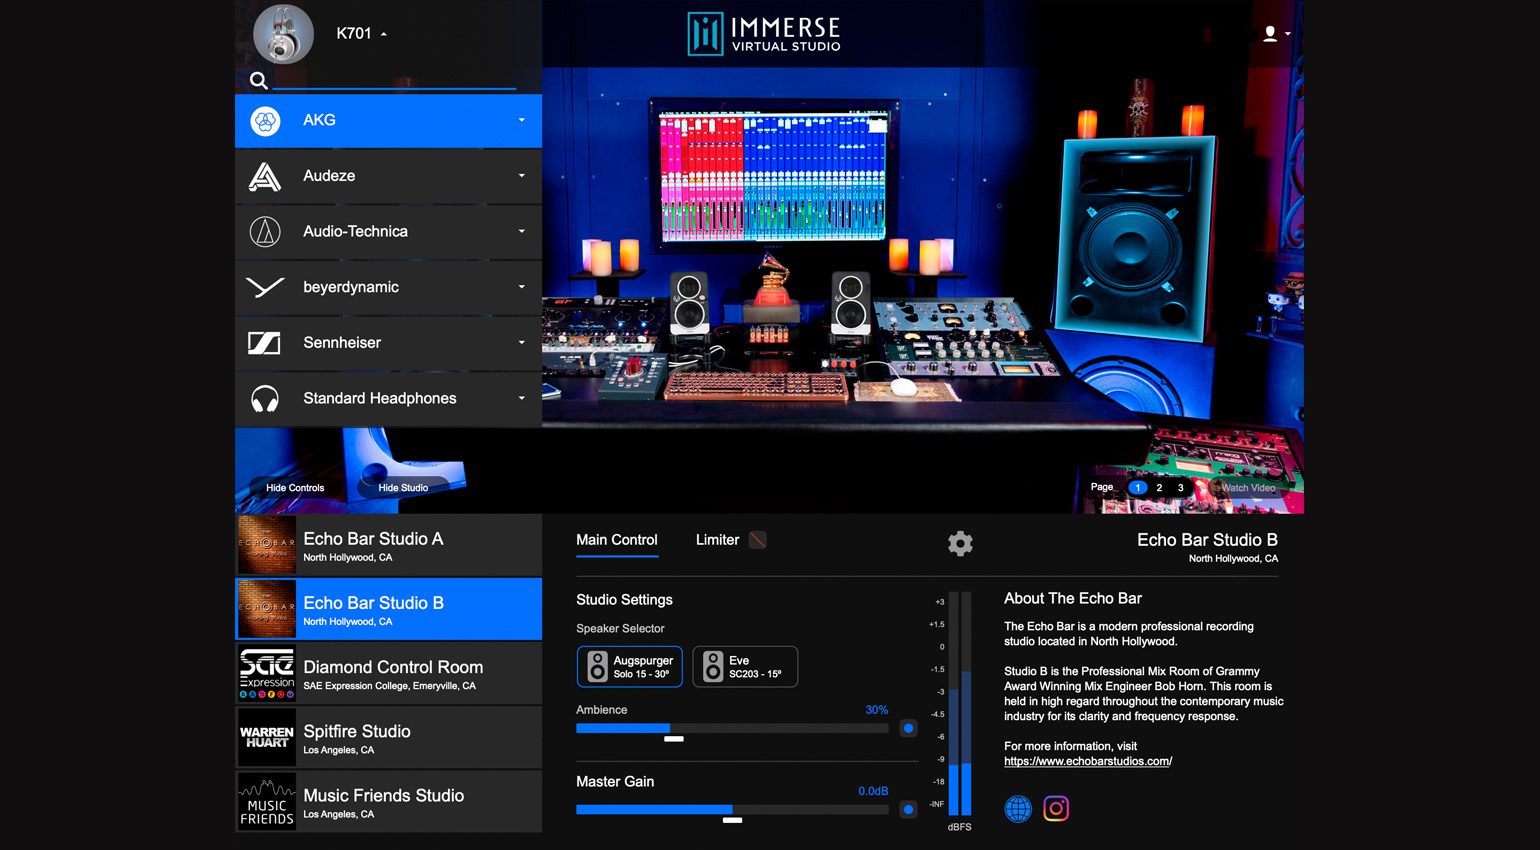Select the Eve SC203 speaker
The image size is (1540, 850).
[745, 667]
